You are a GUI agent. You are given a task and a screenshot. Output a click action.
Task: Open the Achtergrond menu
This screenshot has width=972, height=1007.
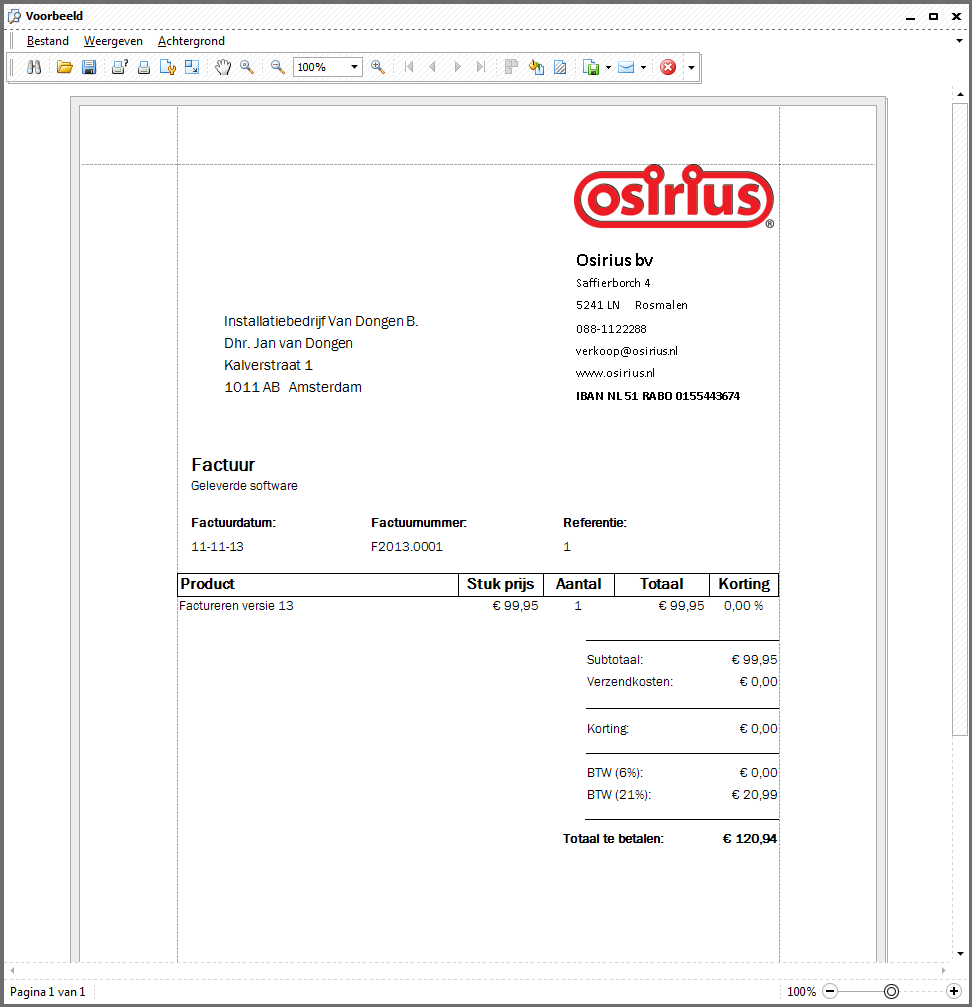[191, 41]
